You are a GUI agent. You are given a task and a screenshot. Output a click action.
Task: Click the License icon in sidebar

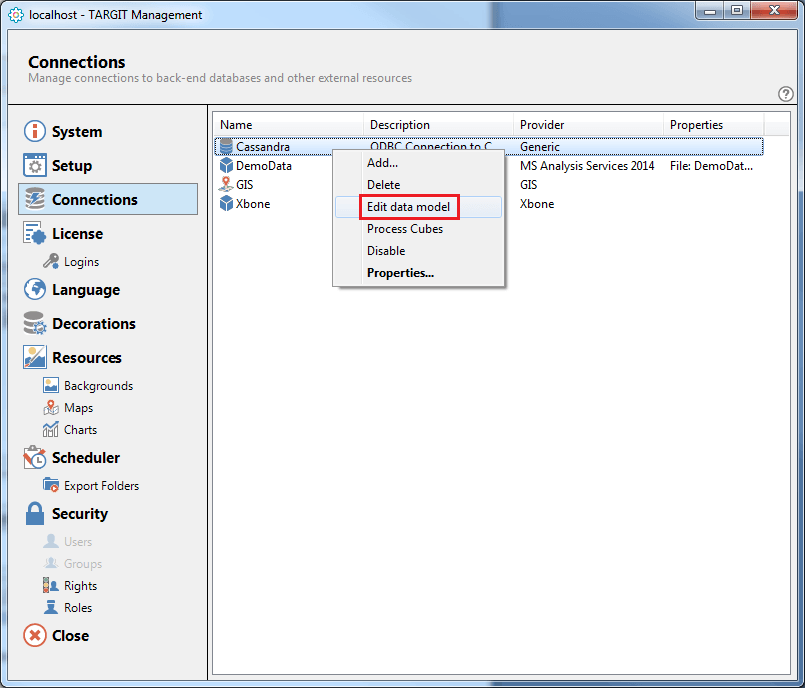35,234
